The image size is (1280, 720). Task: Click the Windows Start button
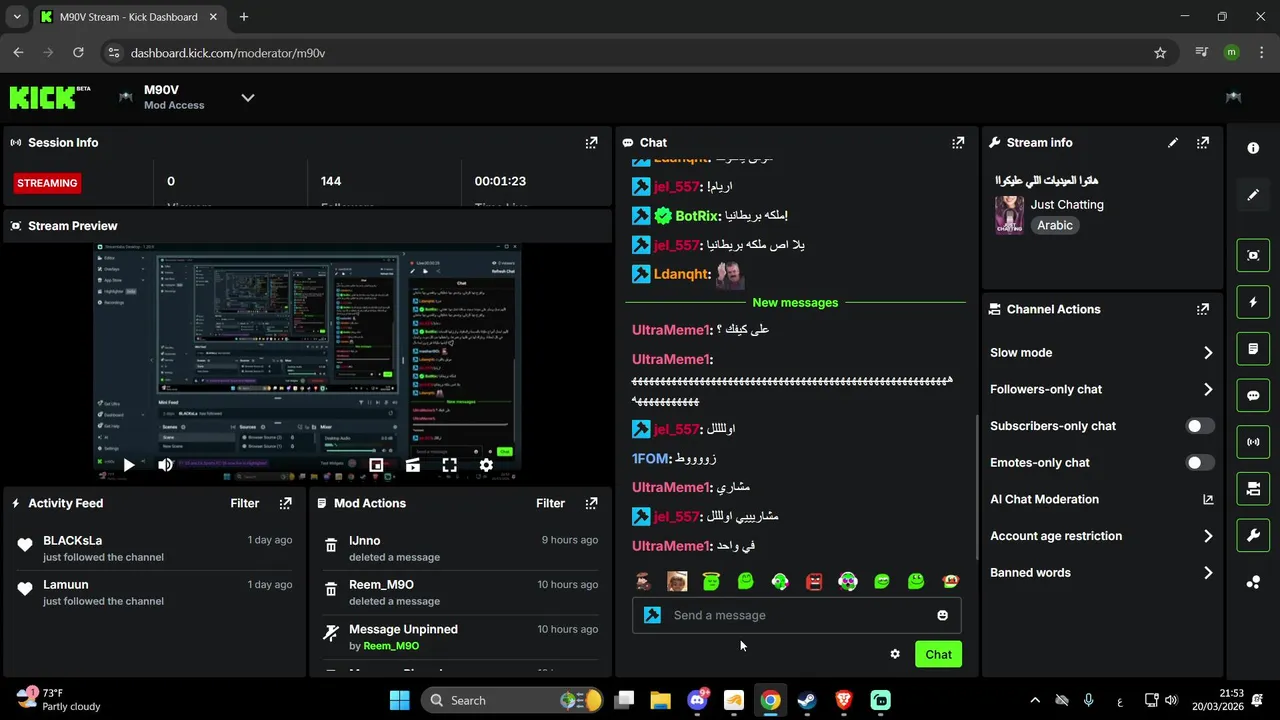coord(399,700)
